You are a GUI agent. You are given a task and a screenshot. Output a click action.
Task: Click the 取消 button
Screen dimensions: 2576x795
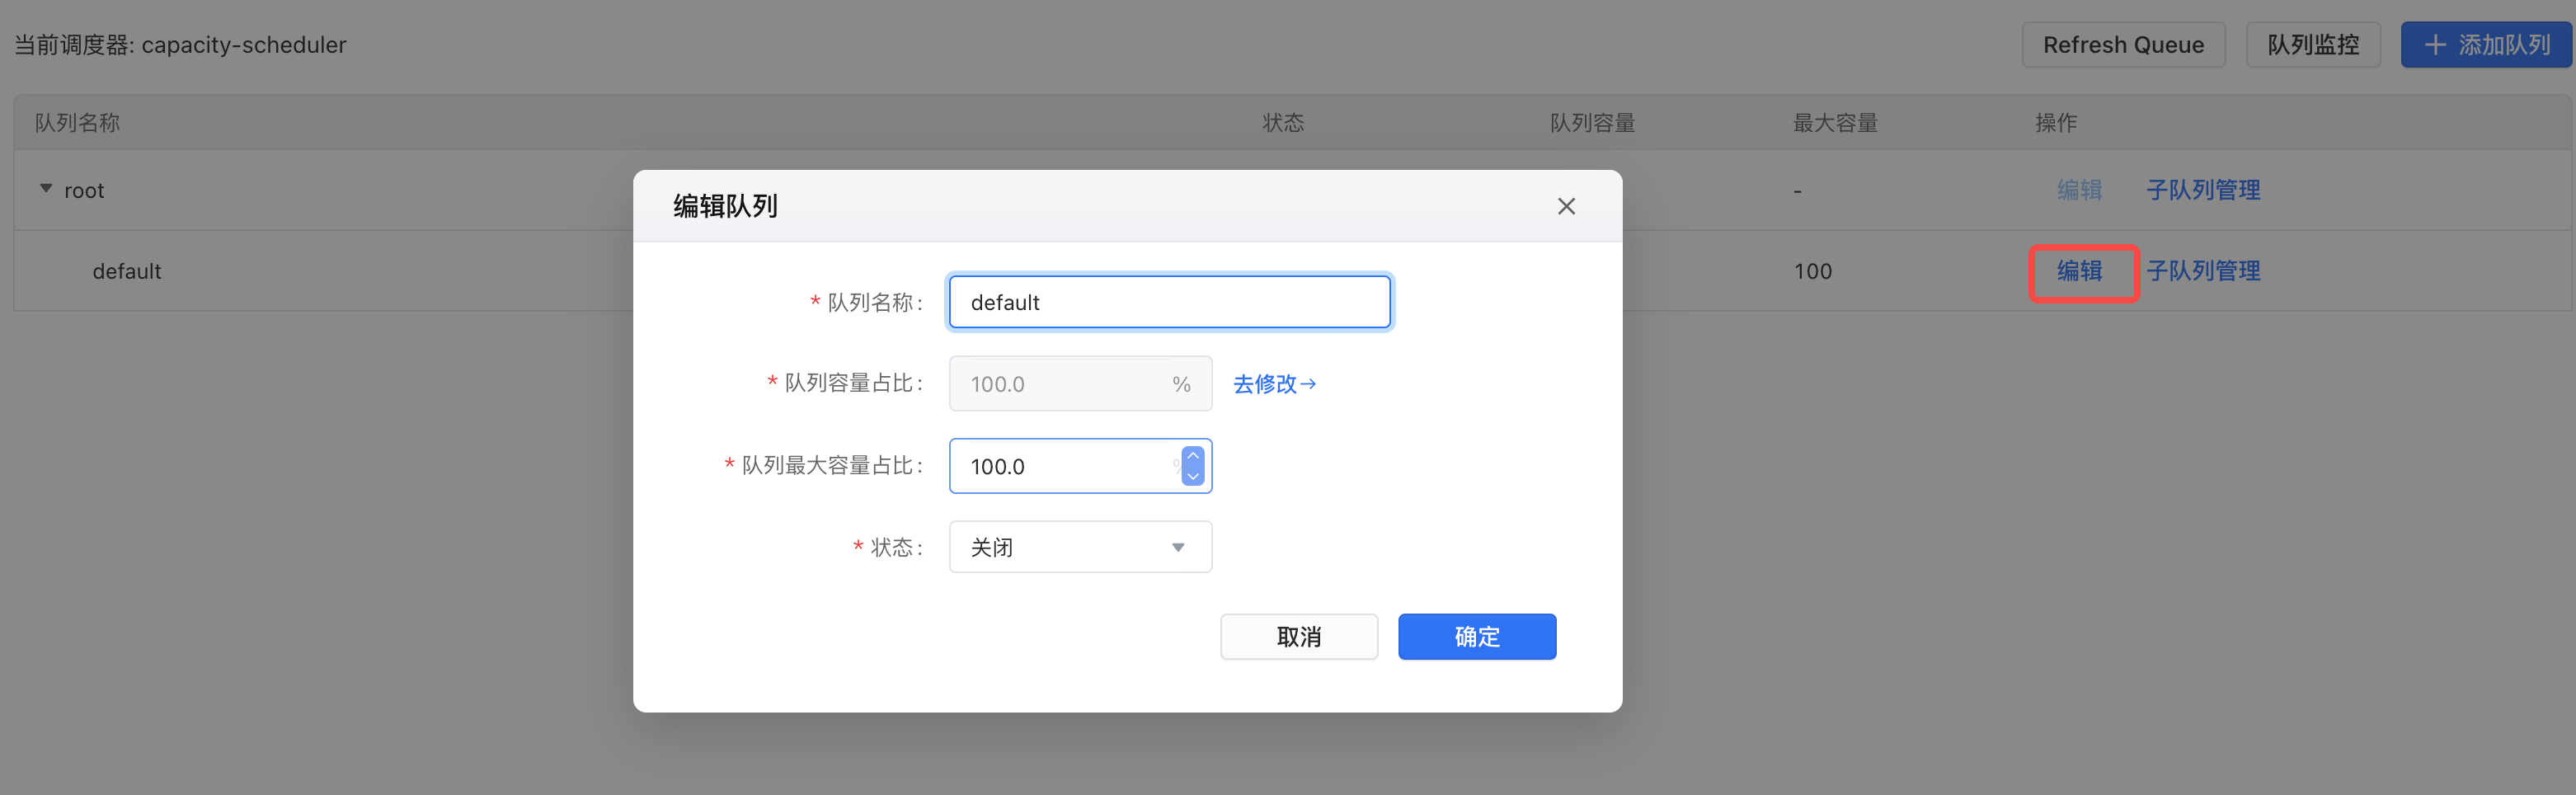pyautogui.click(x=1299, y=637)
